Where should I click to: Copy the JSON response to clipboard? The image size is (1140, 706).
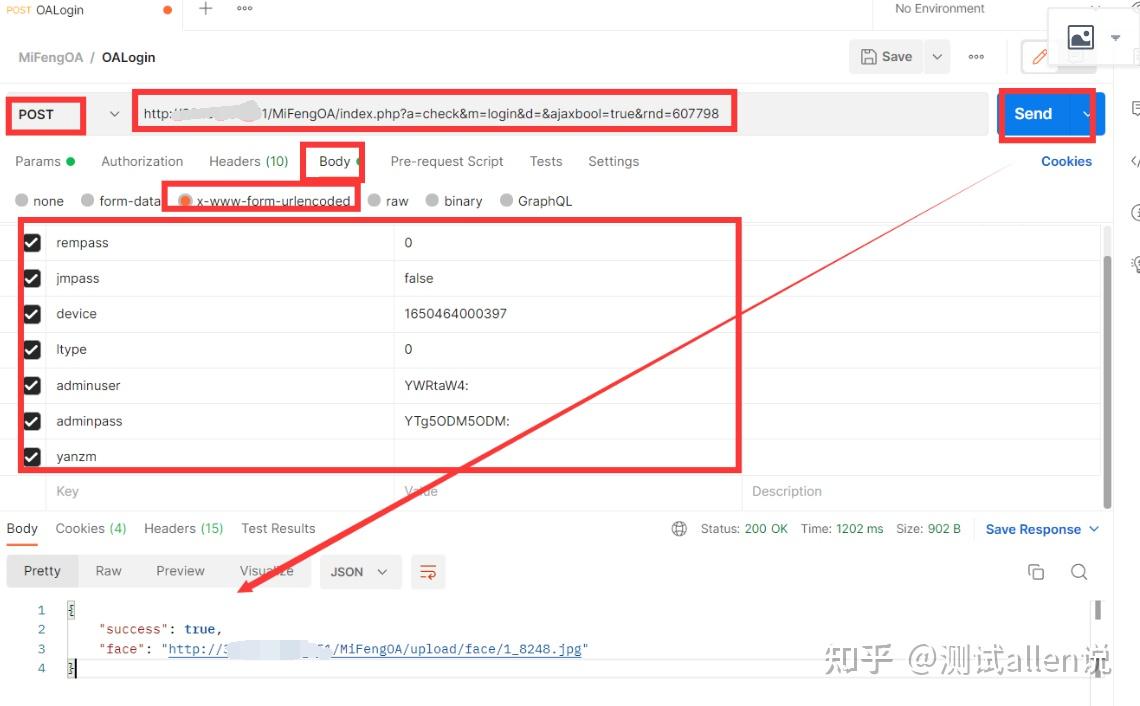click(1036, 571)
